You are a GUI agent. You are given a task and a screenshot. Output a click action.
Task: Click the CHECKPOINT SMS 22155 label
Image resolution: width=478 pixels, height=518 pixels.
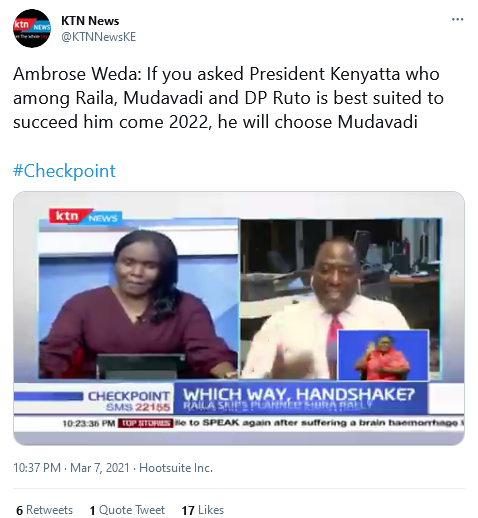point(129,401)
